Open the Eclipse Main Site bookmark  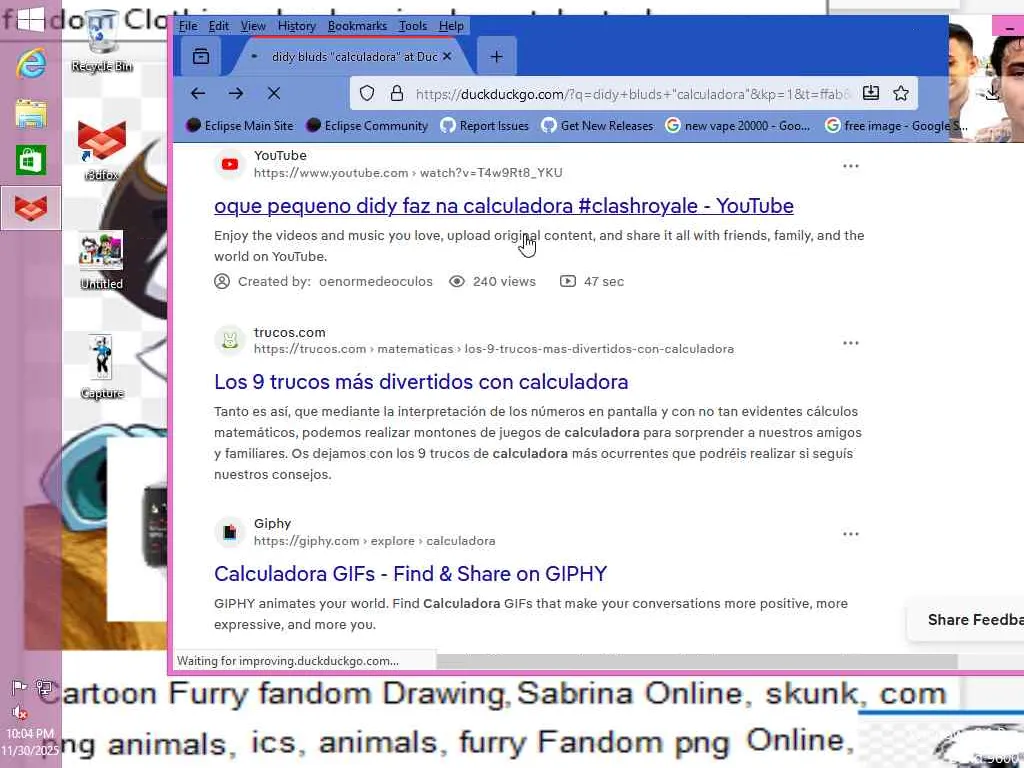(240, 125)
